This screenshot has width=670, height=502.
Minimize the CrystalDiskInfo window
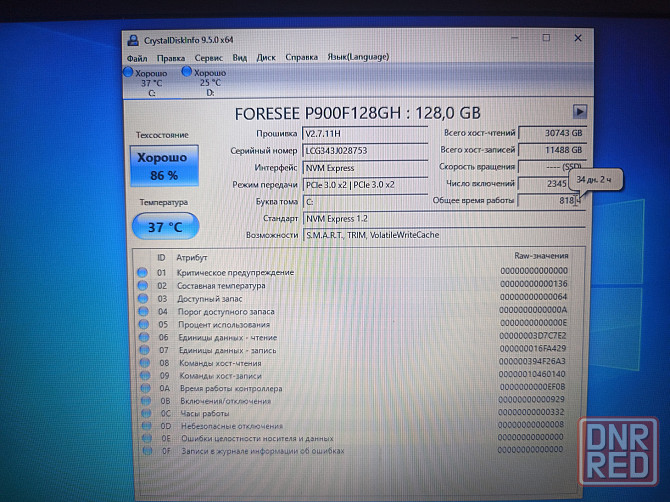click(x=515, y=38)
